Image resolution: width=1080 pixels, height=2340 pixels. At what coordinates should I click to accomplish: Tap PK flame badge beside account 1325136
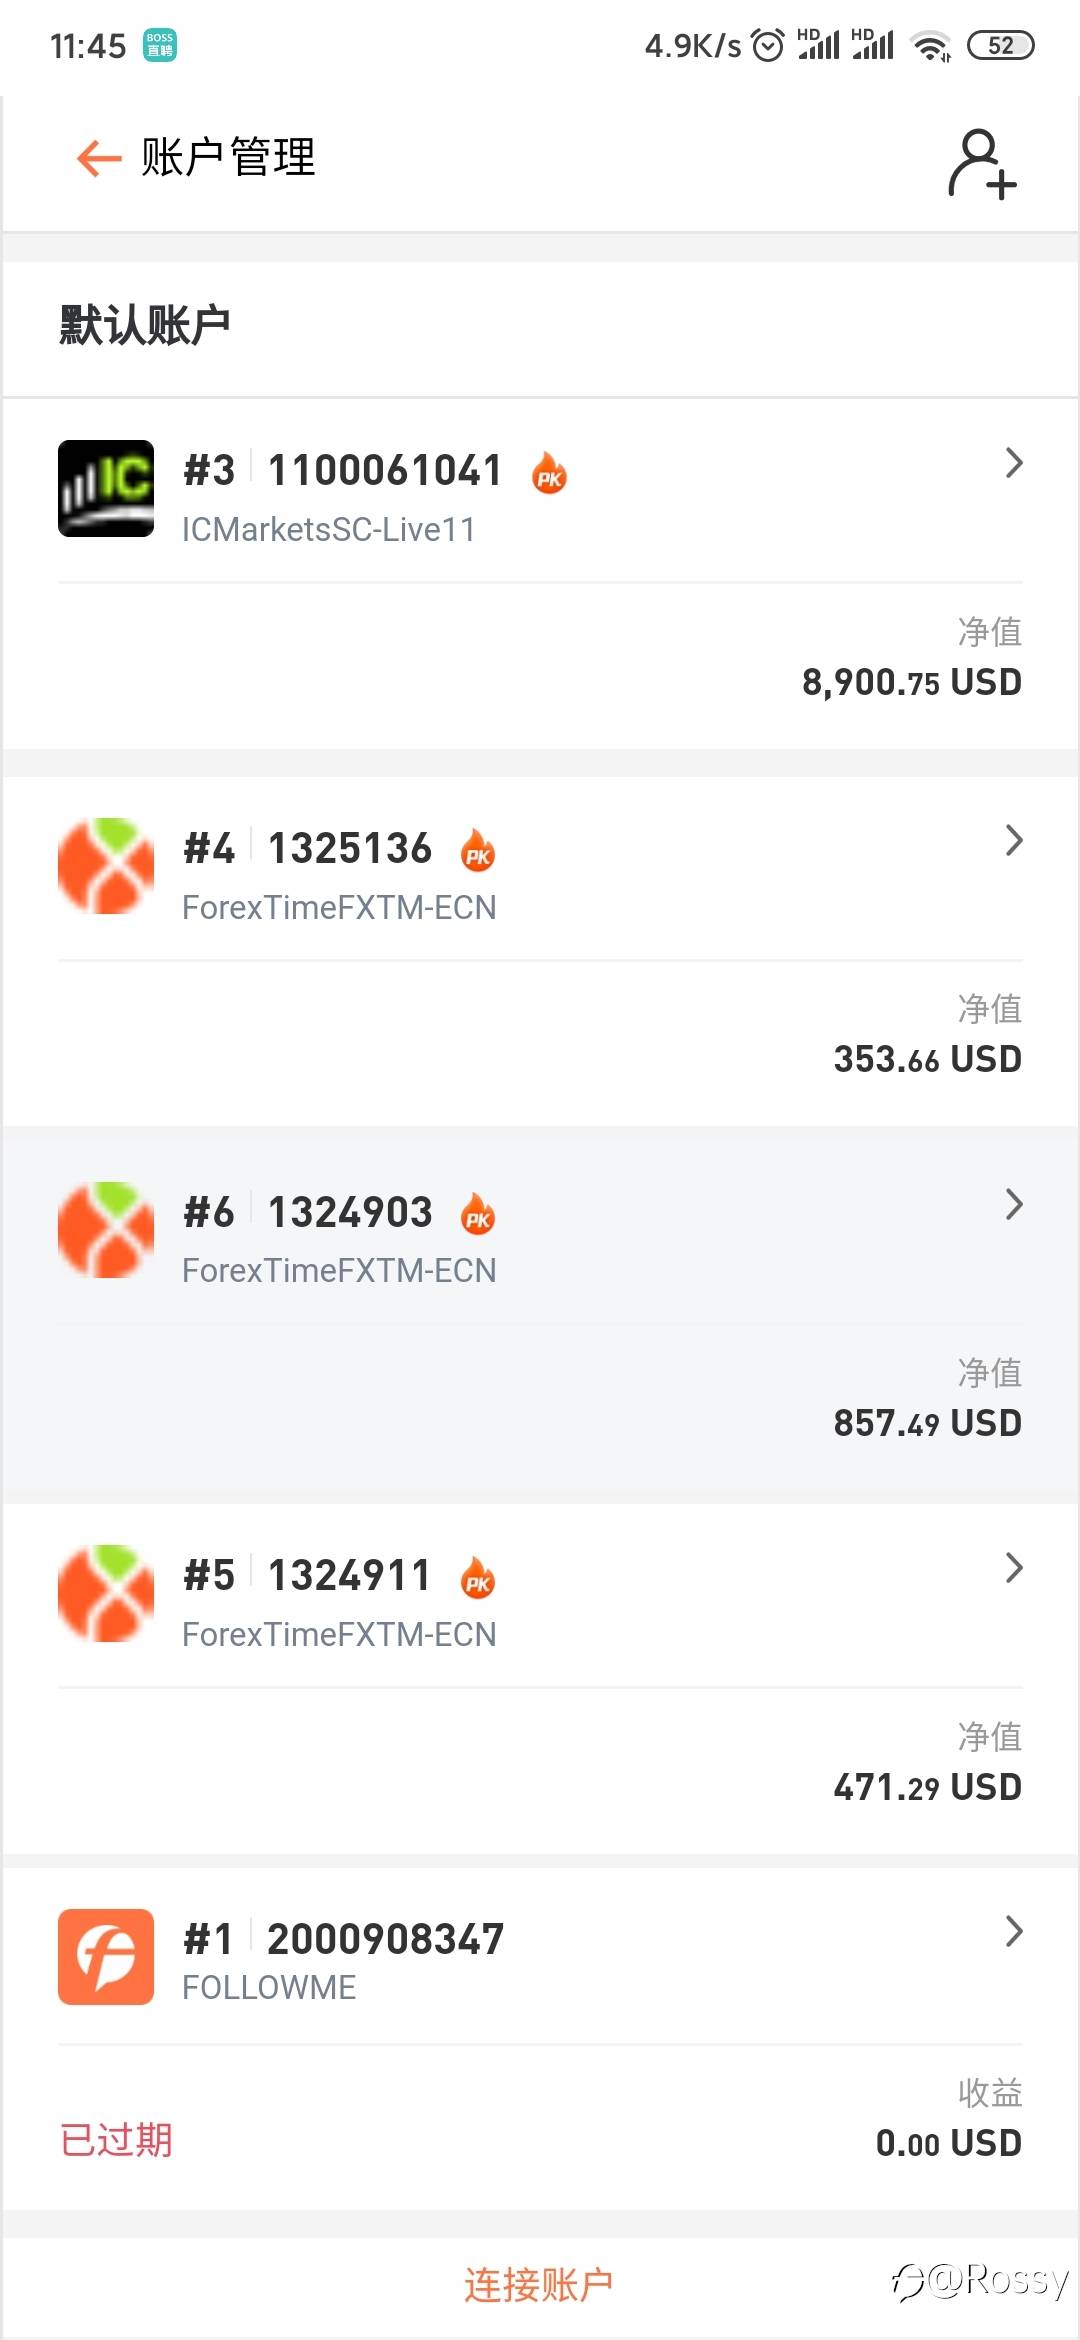(x=478, y=850)
